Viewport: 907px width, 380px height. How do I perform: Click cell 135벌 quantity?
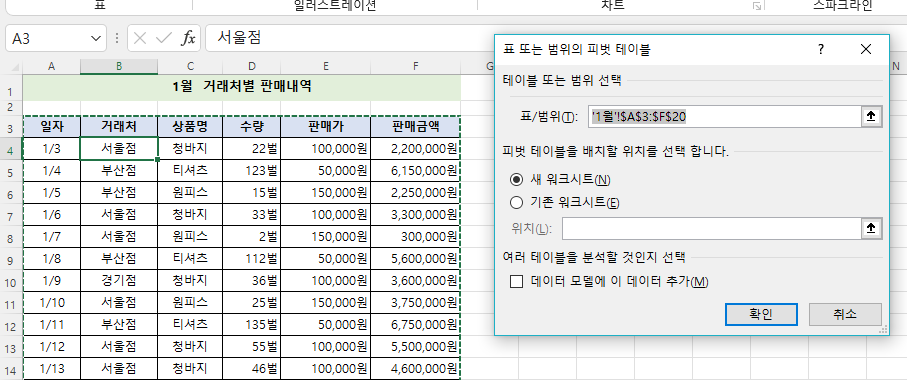[252, 324]
